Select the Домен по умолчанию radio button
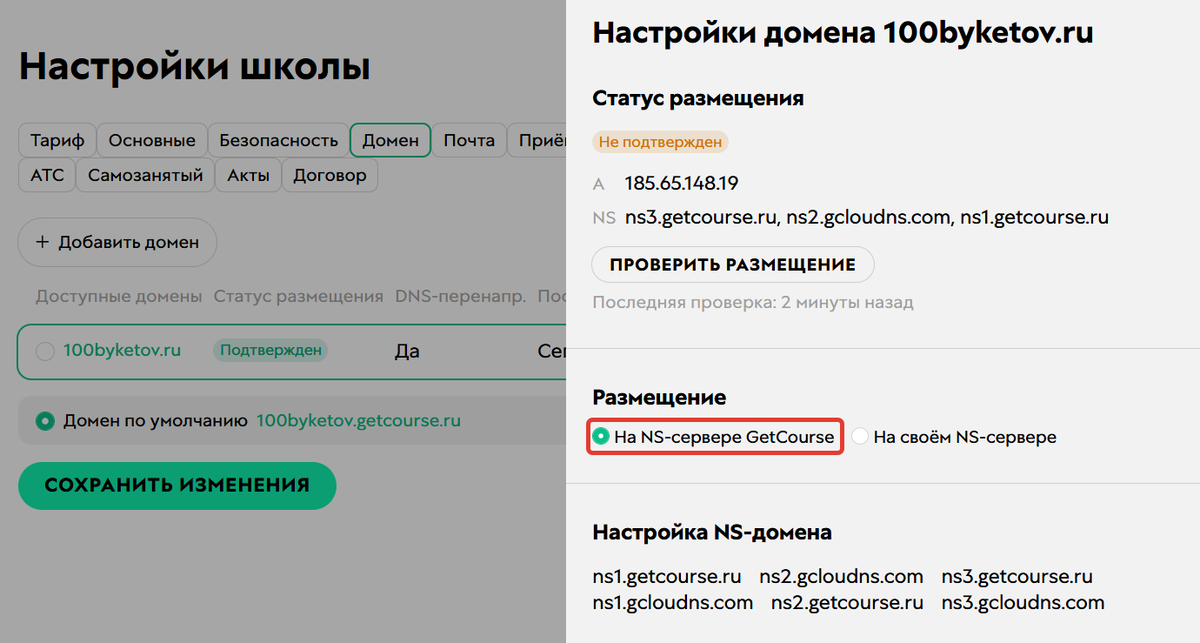 44,421
